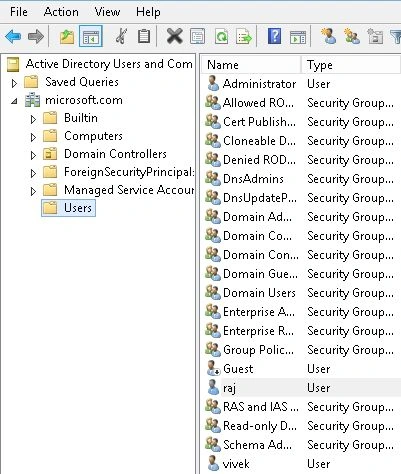
Task: Select the Computers tree item
Action: 93,136
